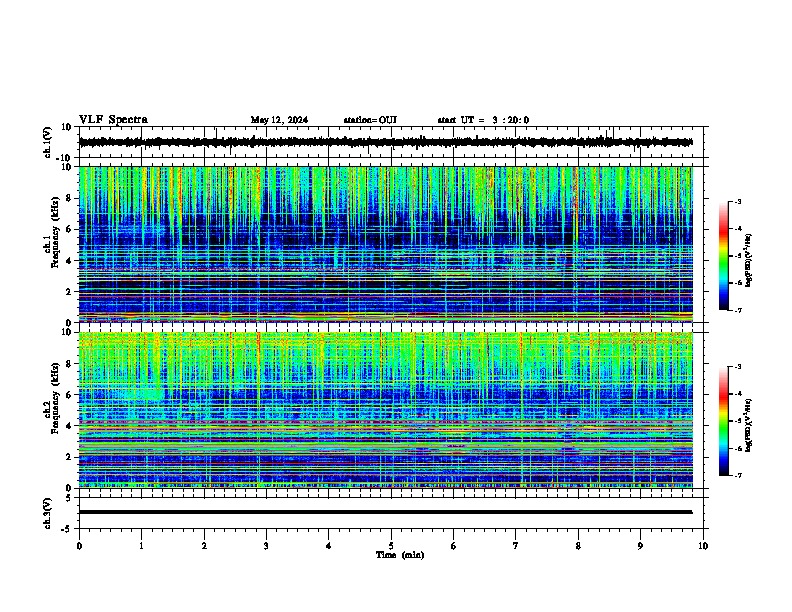Click the ch.1 frequency spectrogram plot
Image resolution: width=792 pixels, height=612 pixels.
(x=386, y=244)
